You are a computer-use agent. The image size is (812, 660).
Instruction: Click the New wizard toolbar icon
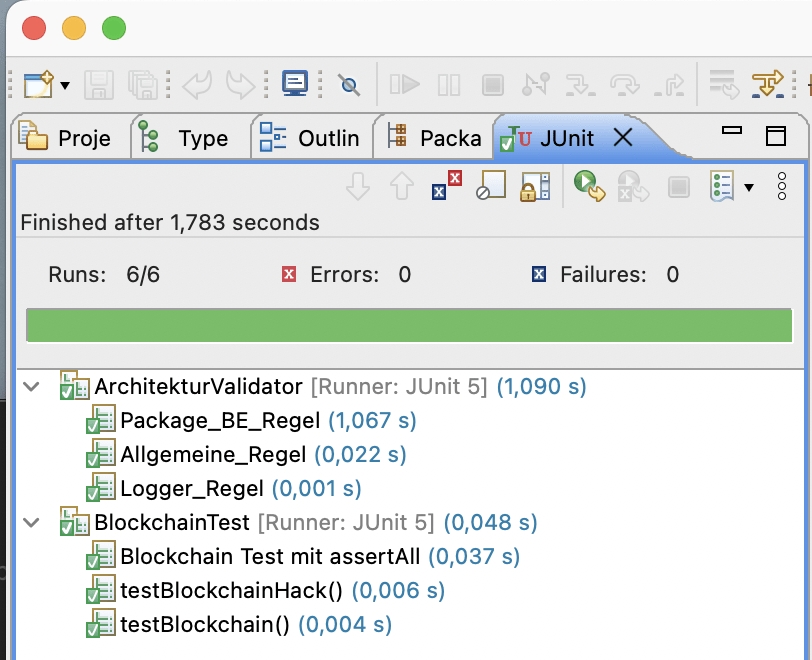tap(37, 84)
